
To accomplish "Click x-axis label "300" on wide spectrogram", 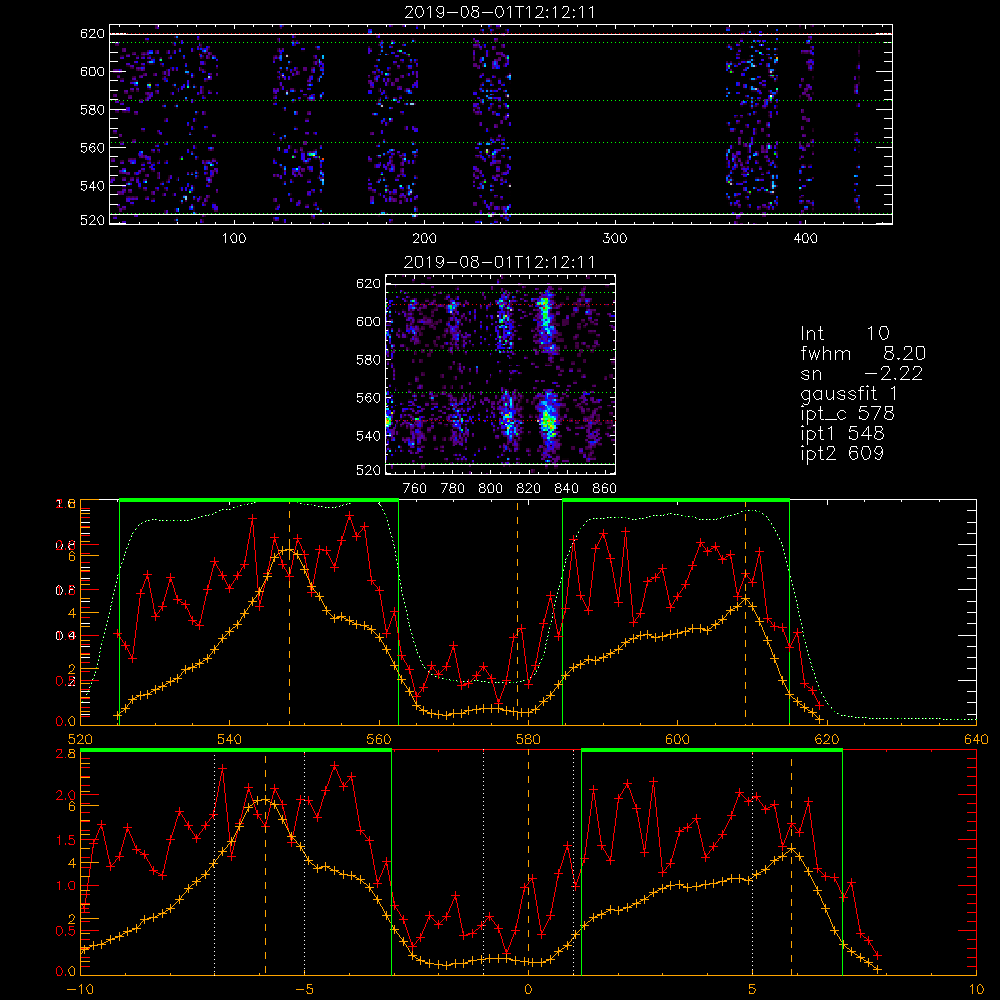I will click(614, 239).
